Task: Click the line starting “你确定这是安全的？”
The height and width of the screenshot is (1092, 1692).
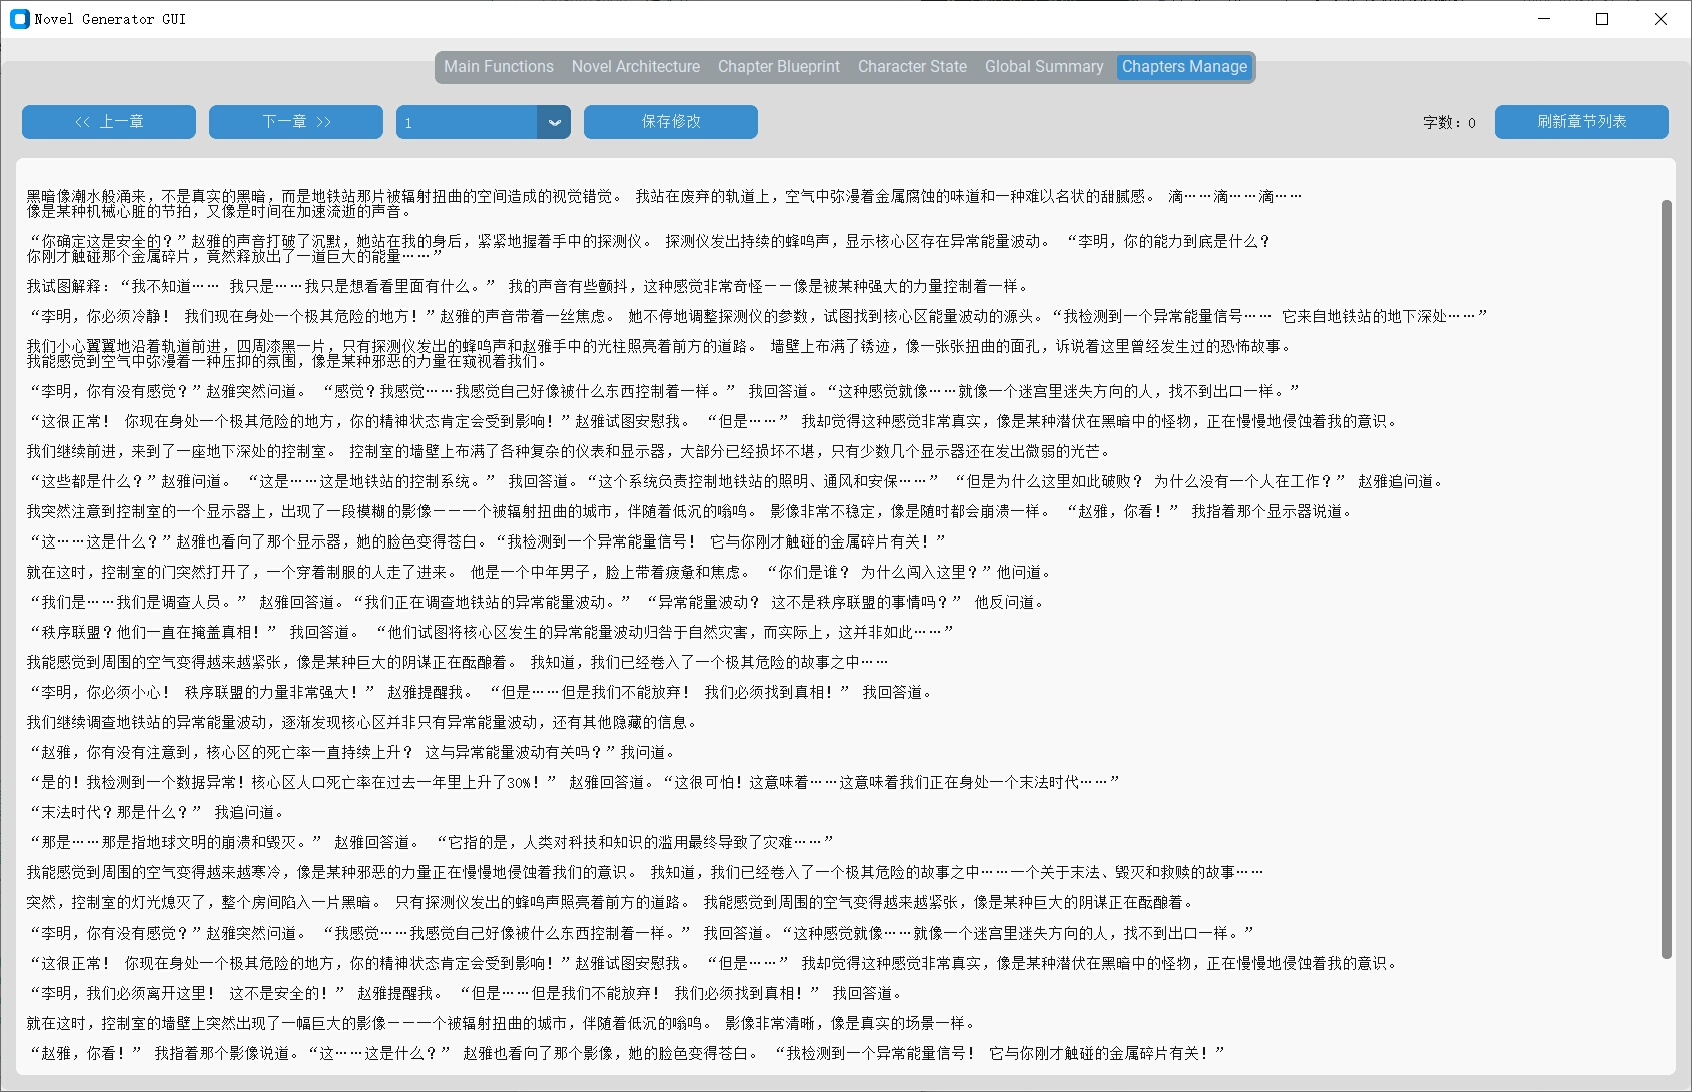Action: coord(648,249)
